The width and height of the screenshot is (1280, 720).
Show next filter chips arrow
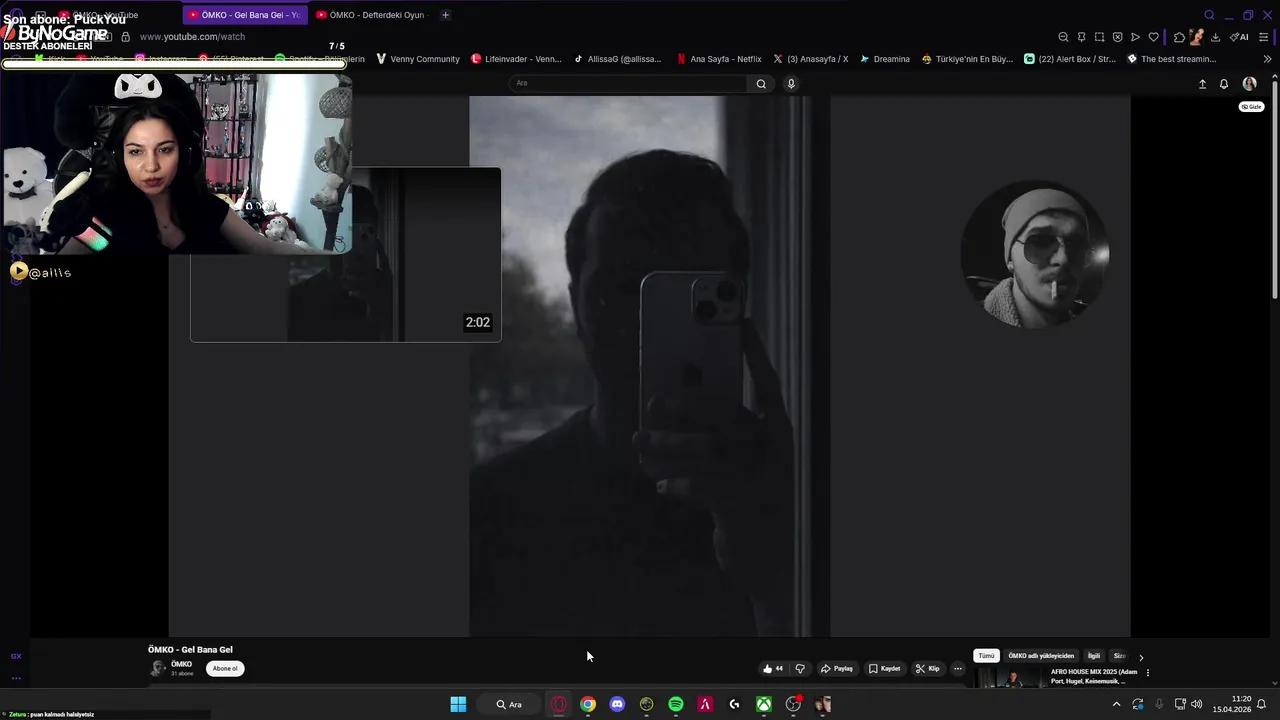coord(1141,657)
